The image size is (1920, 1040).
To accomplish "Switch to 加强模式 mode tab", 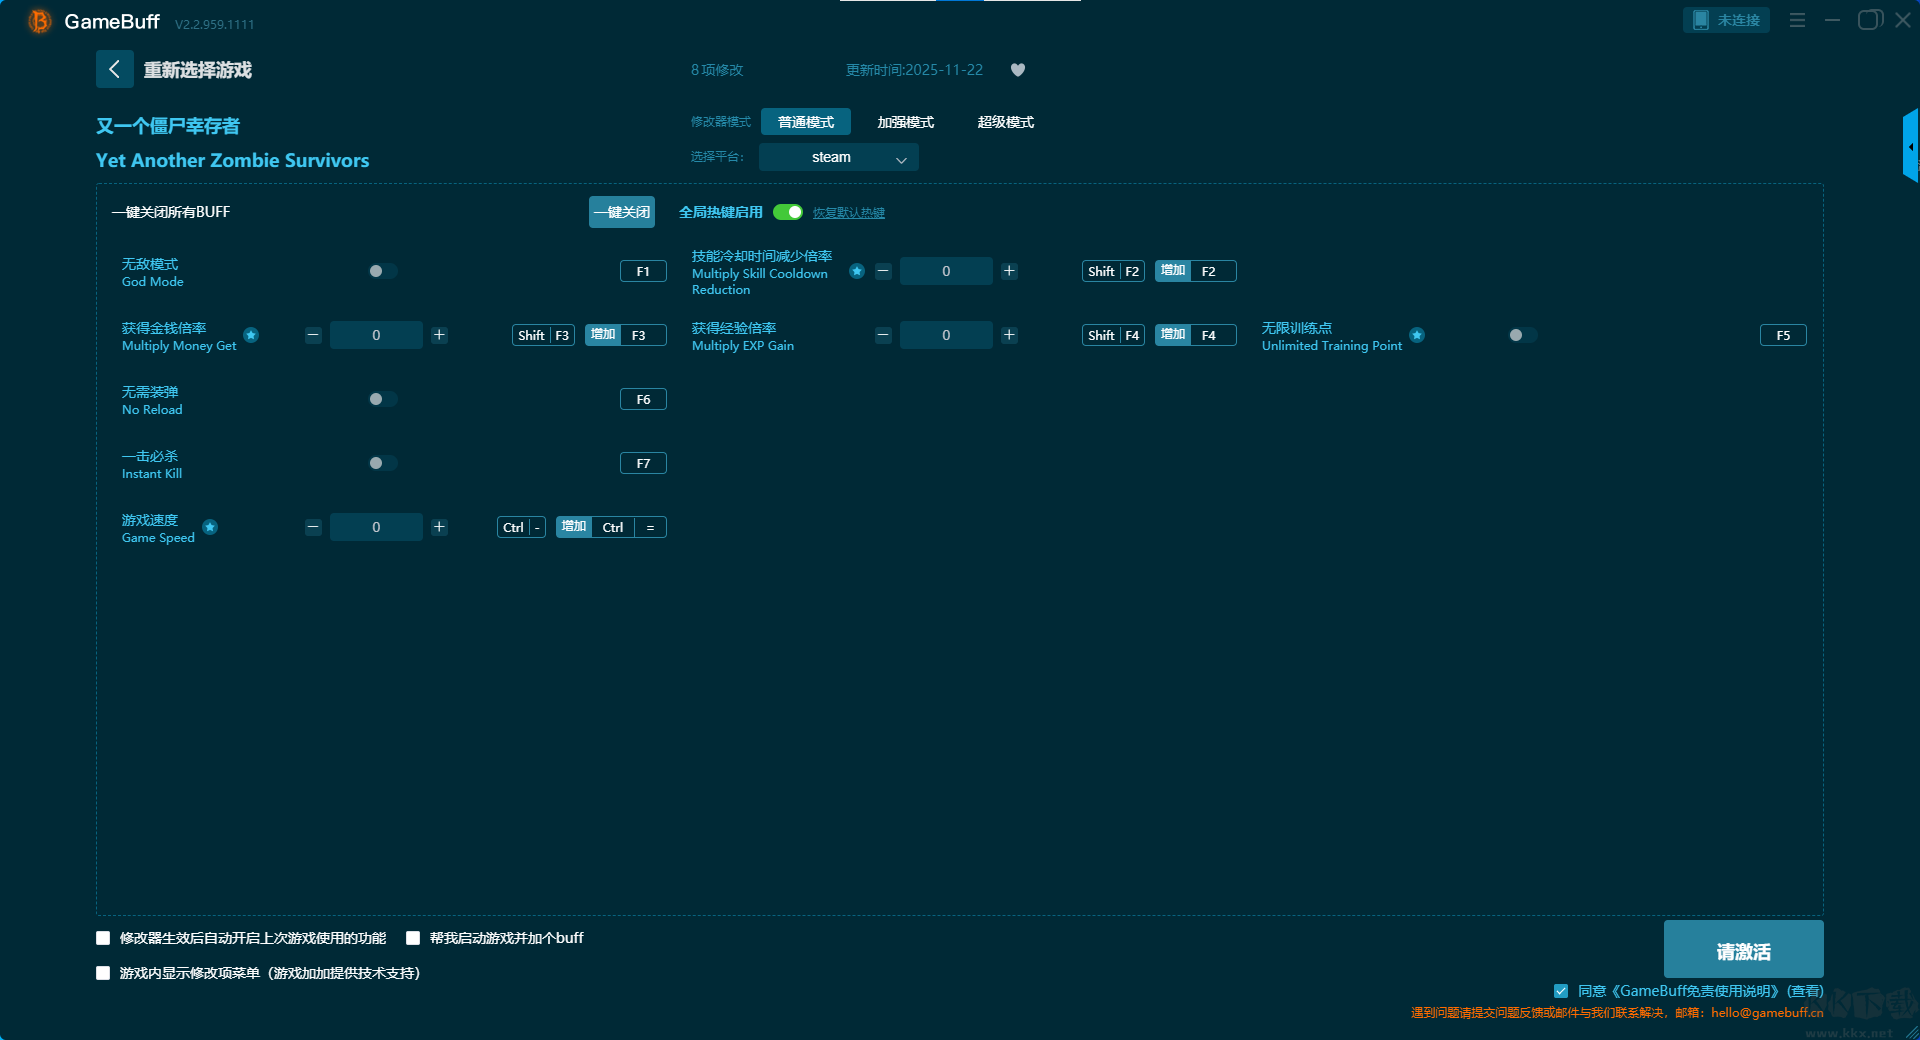I will (905, 122).
